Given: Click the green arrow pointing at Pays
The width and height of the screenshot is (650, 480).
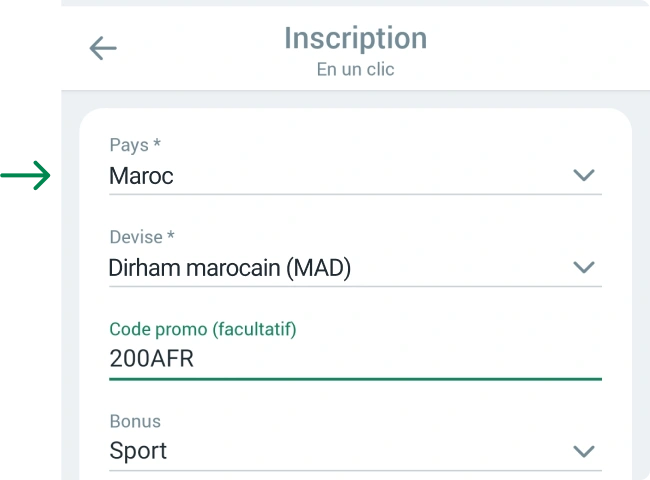Looking at the screenshot, I should coord(27,177).
